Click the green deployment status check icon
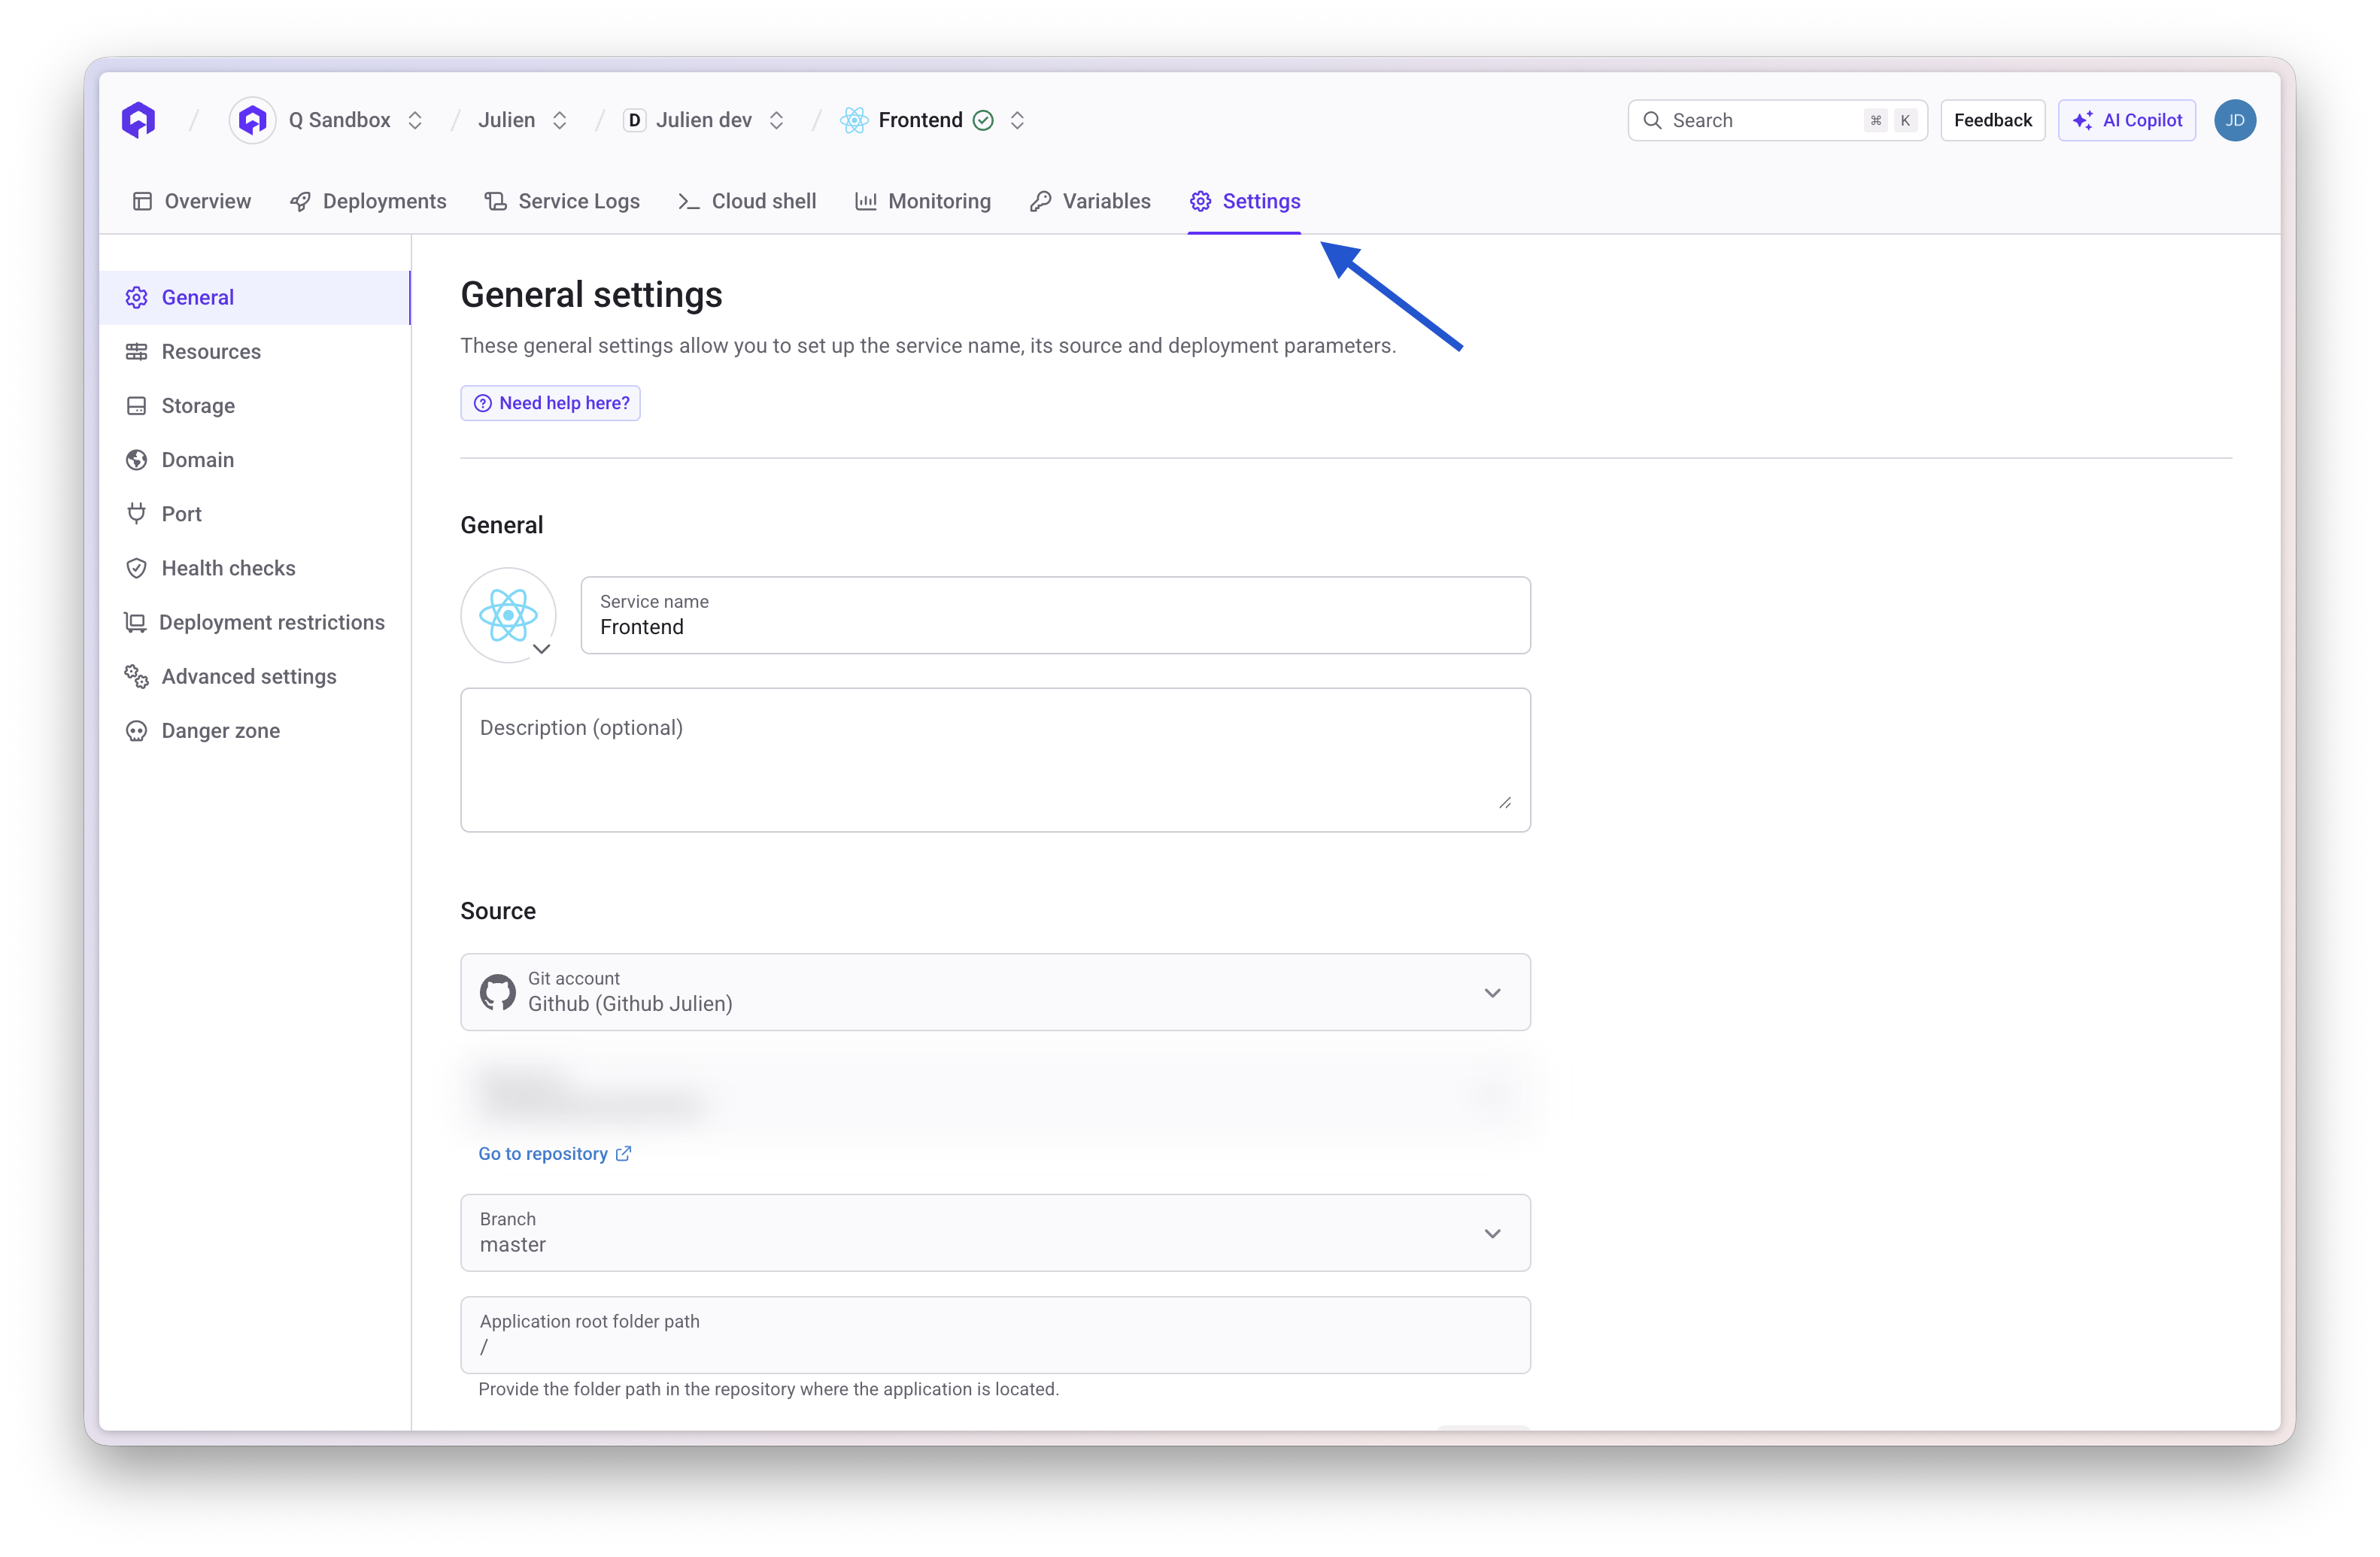Image resolution: width=2380 pixels, height=1557 pixels. coord(984,120)
